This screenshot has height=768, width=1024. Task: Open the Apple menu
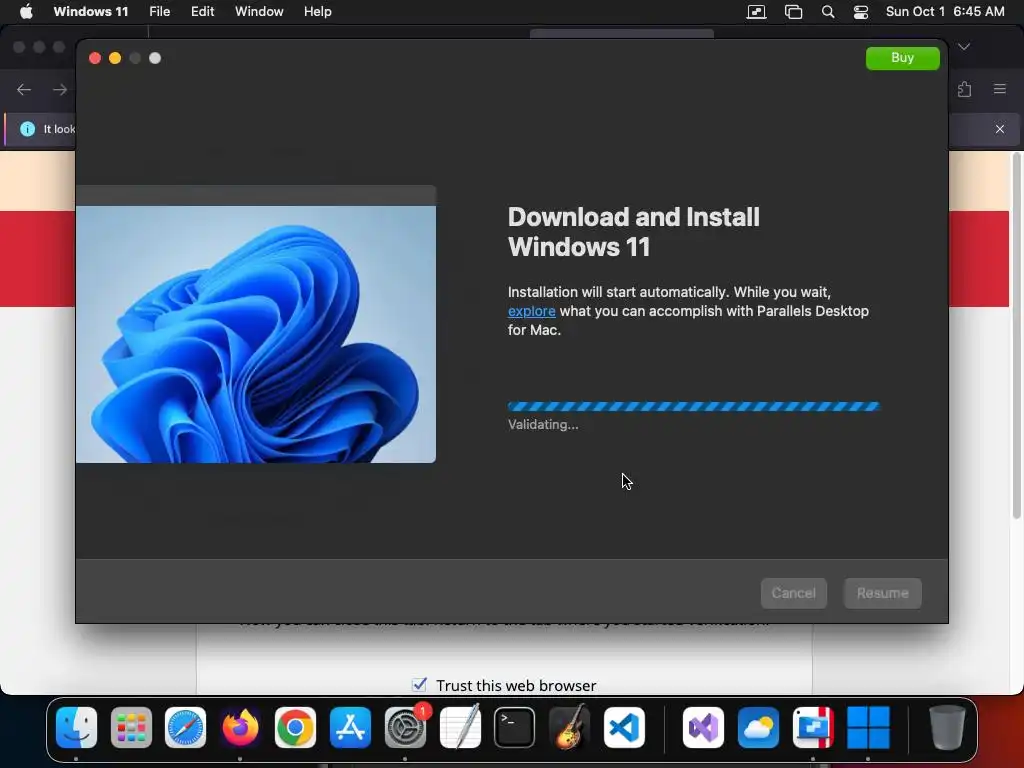26,12
